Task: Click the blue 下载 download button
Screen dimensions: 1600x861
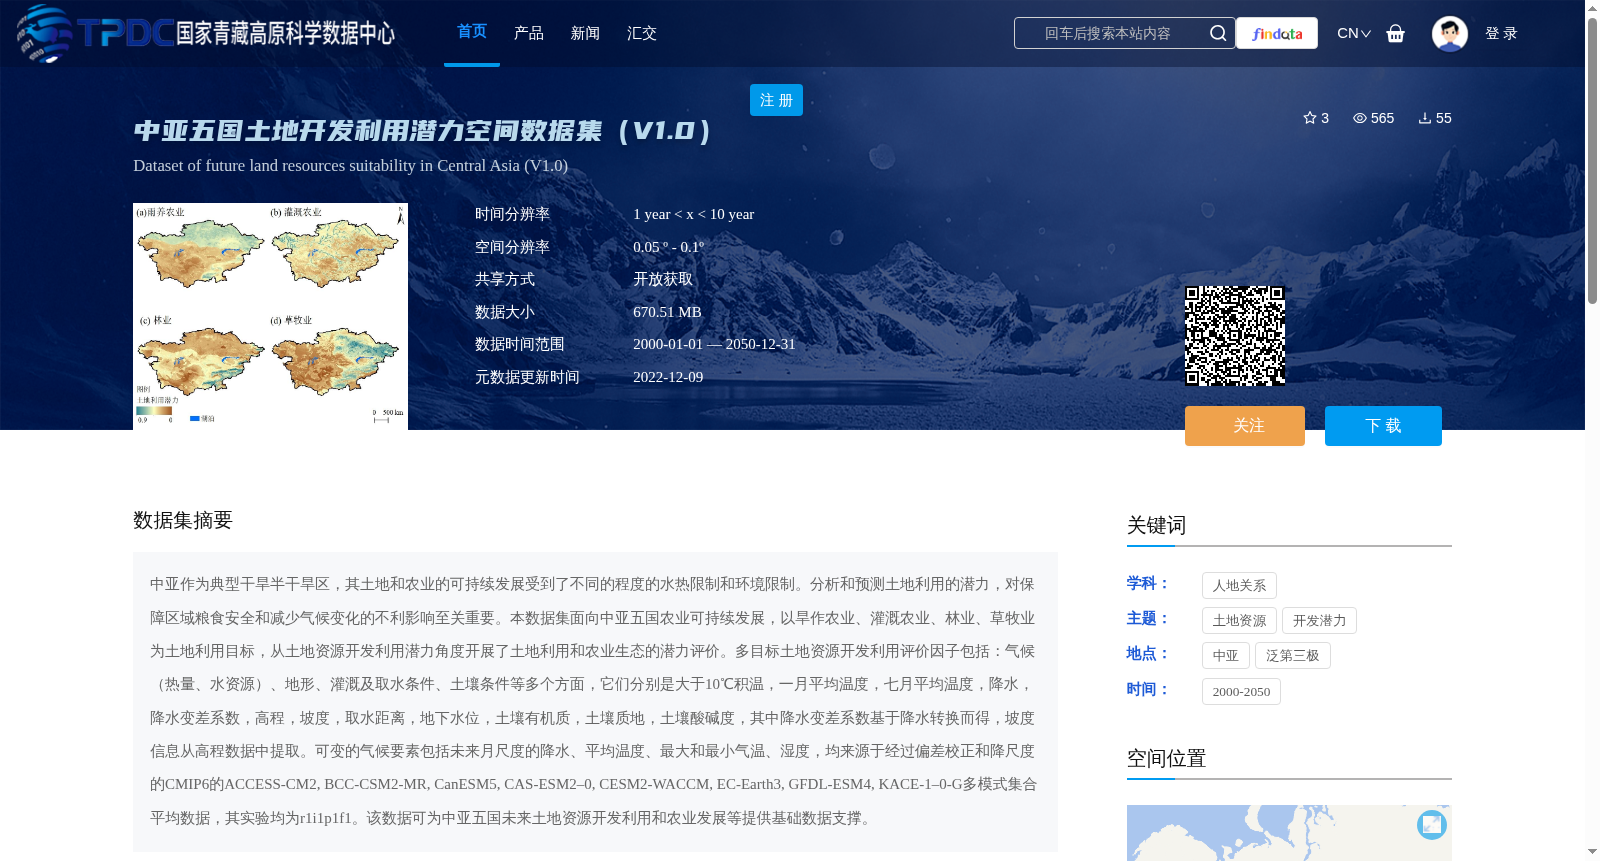Action: pyautogui.click(x=1383, y=426)
